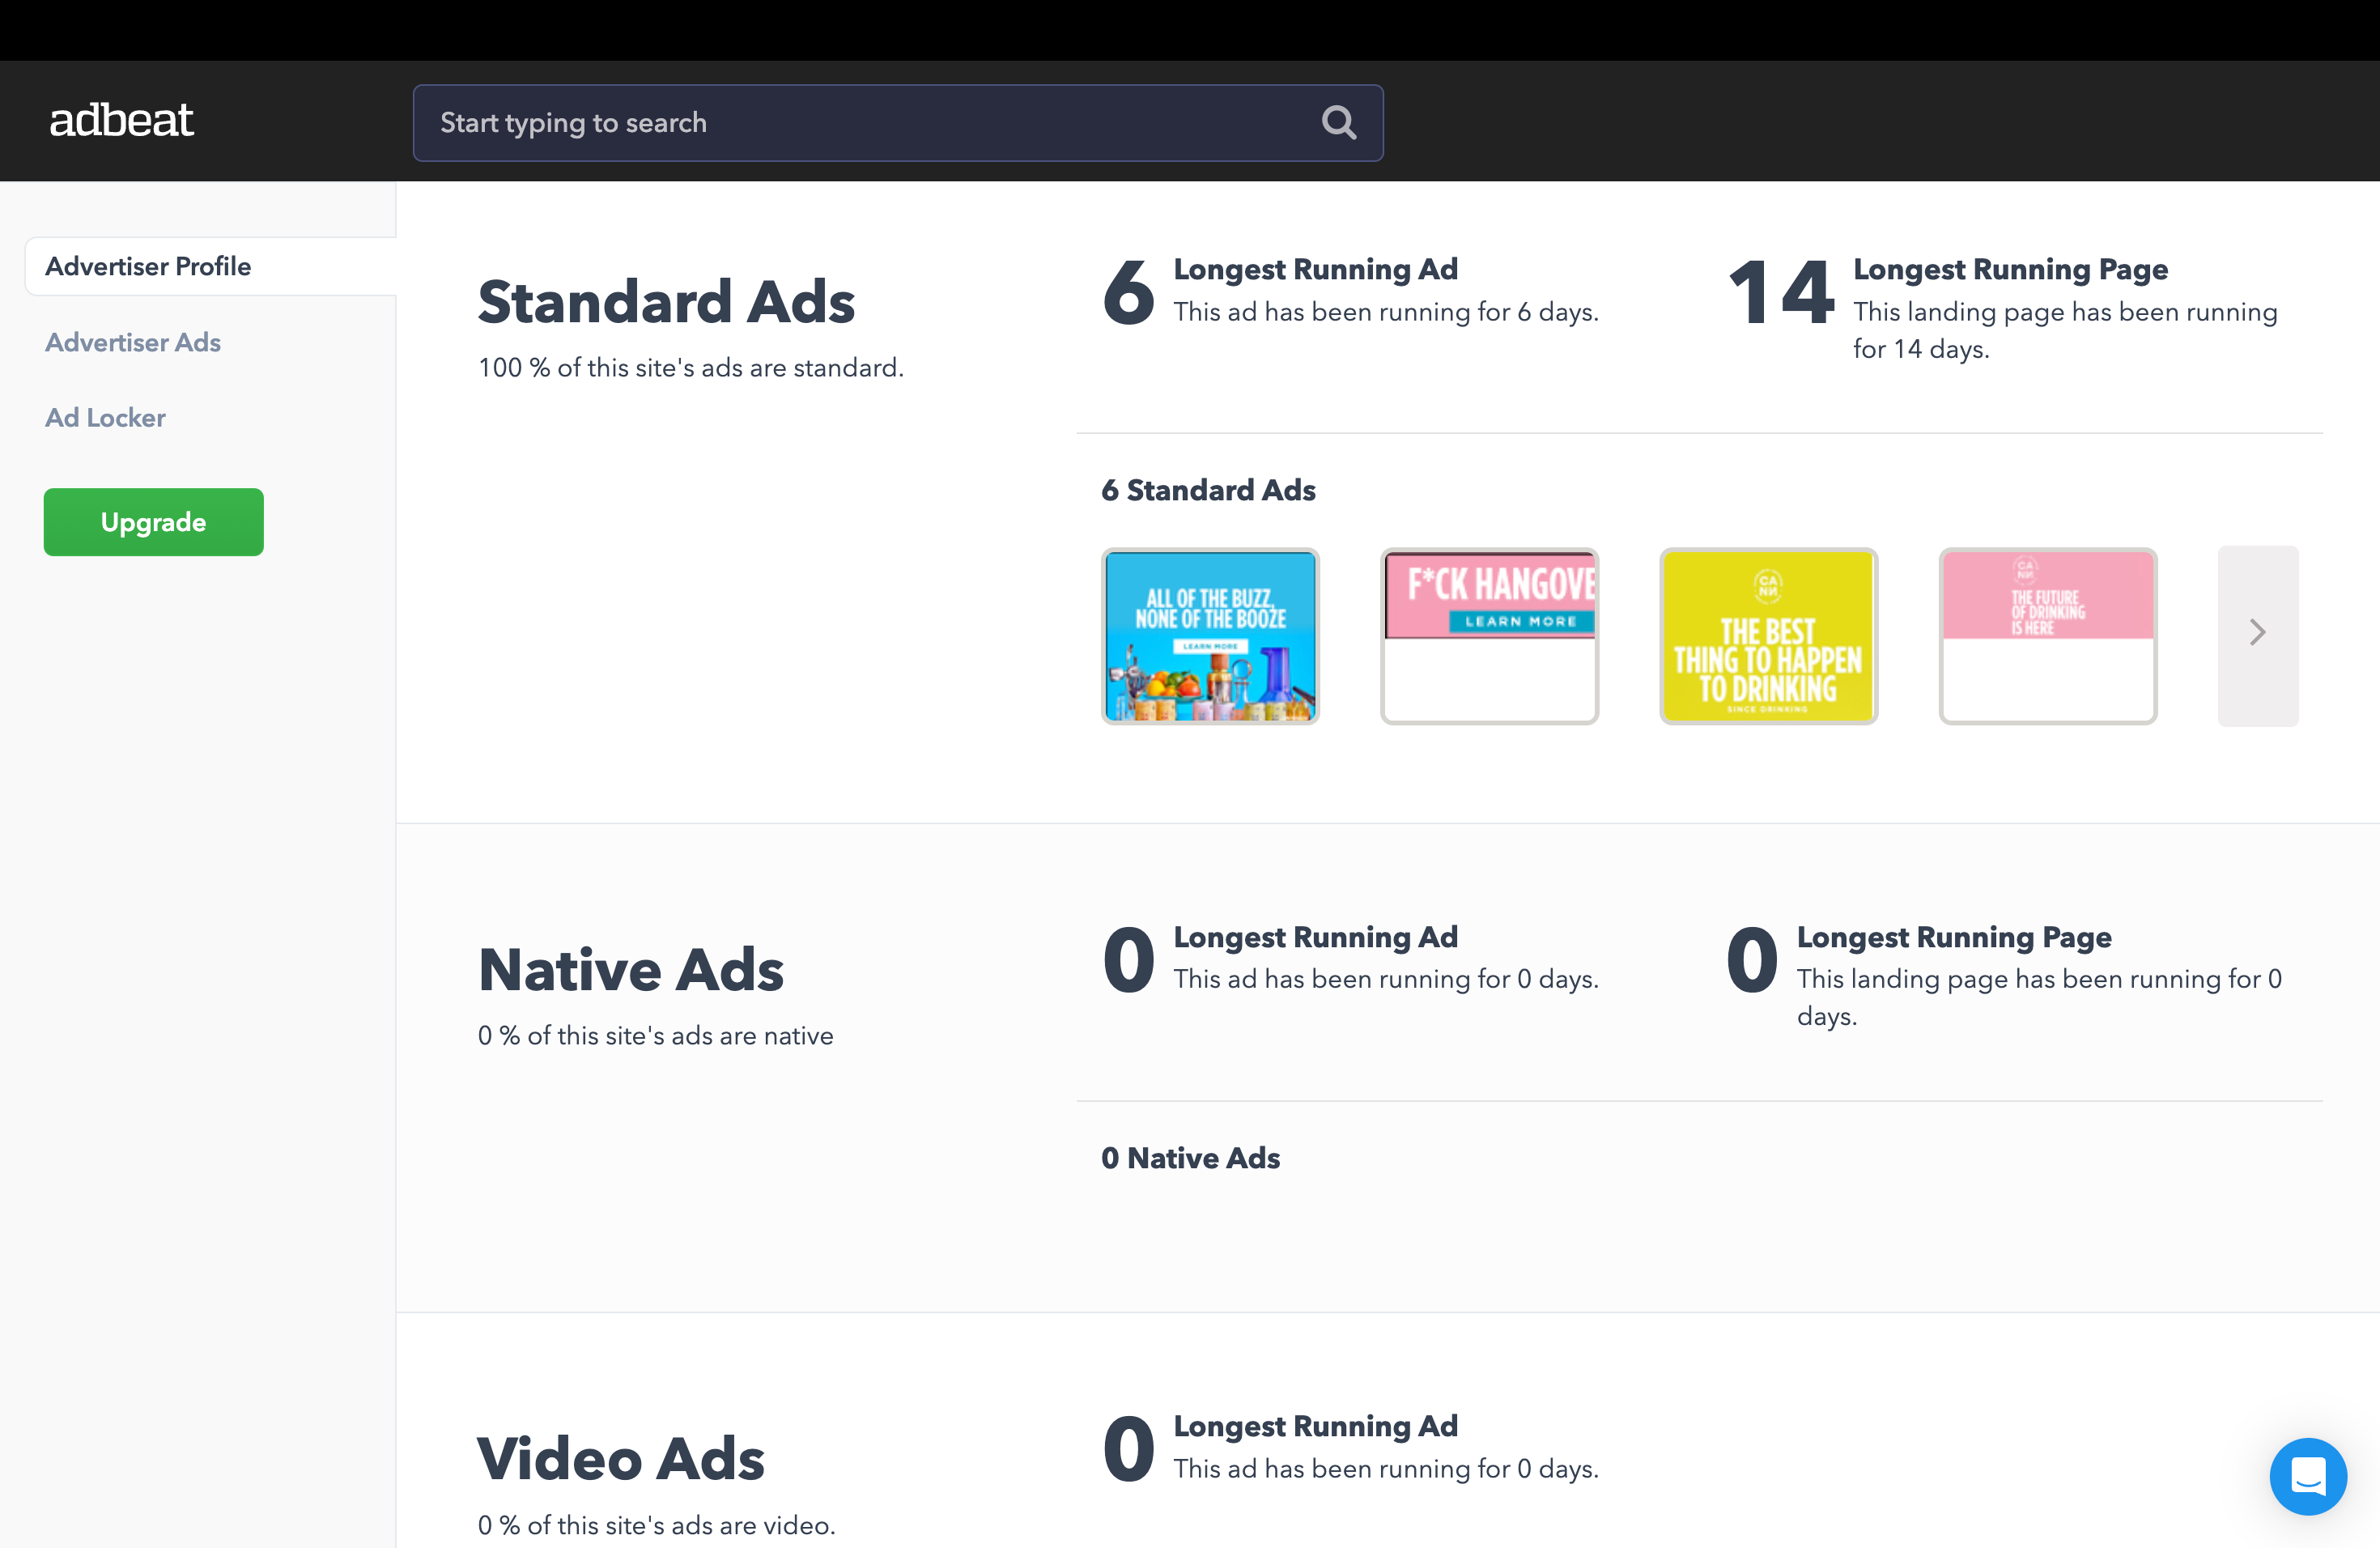The image size is (2380, 1548).
Task: Click the adbeat logo
Action: point(121,121)
